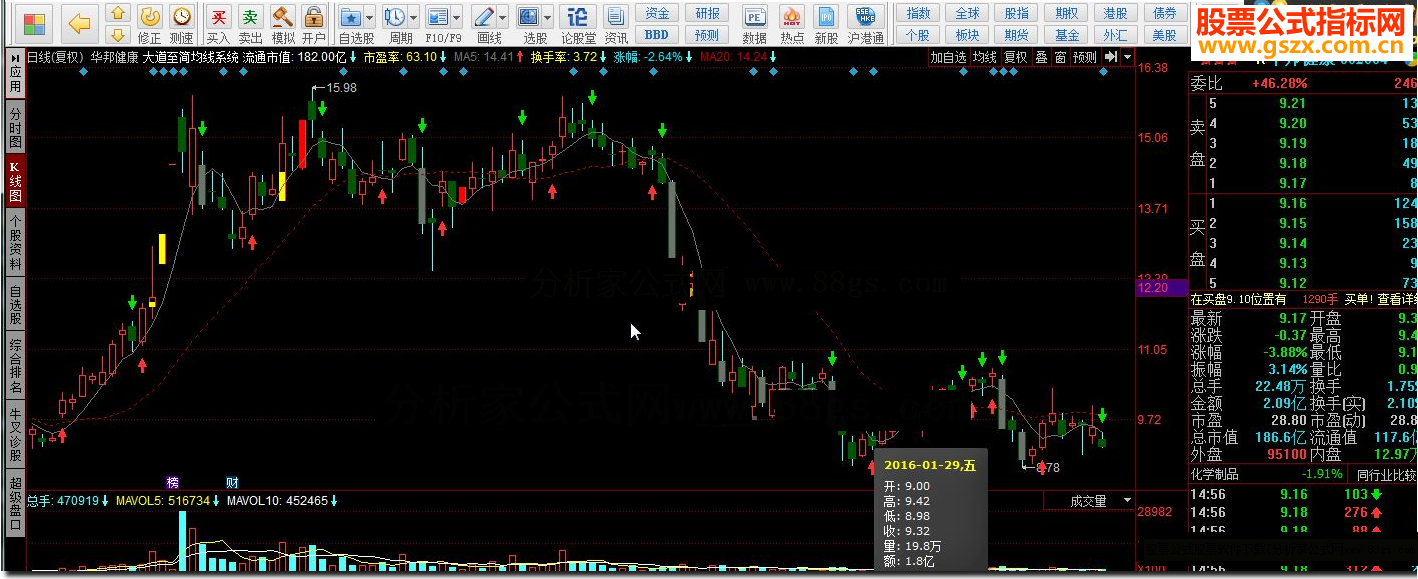This screenshot has height=579, width=1418.
Task: Open the 模拟 simulated trading gavel icon
Action: click(283, 23)
